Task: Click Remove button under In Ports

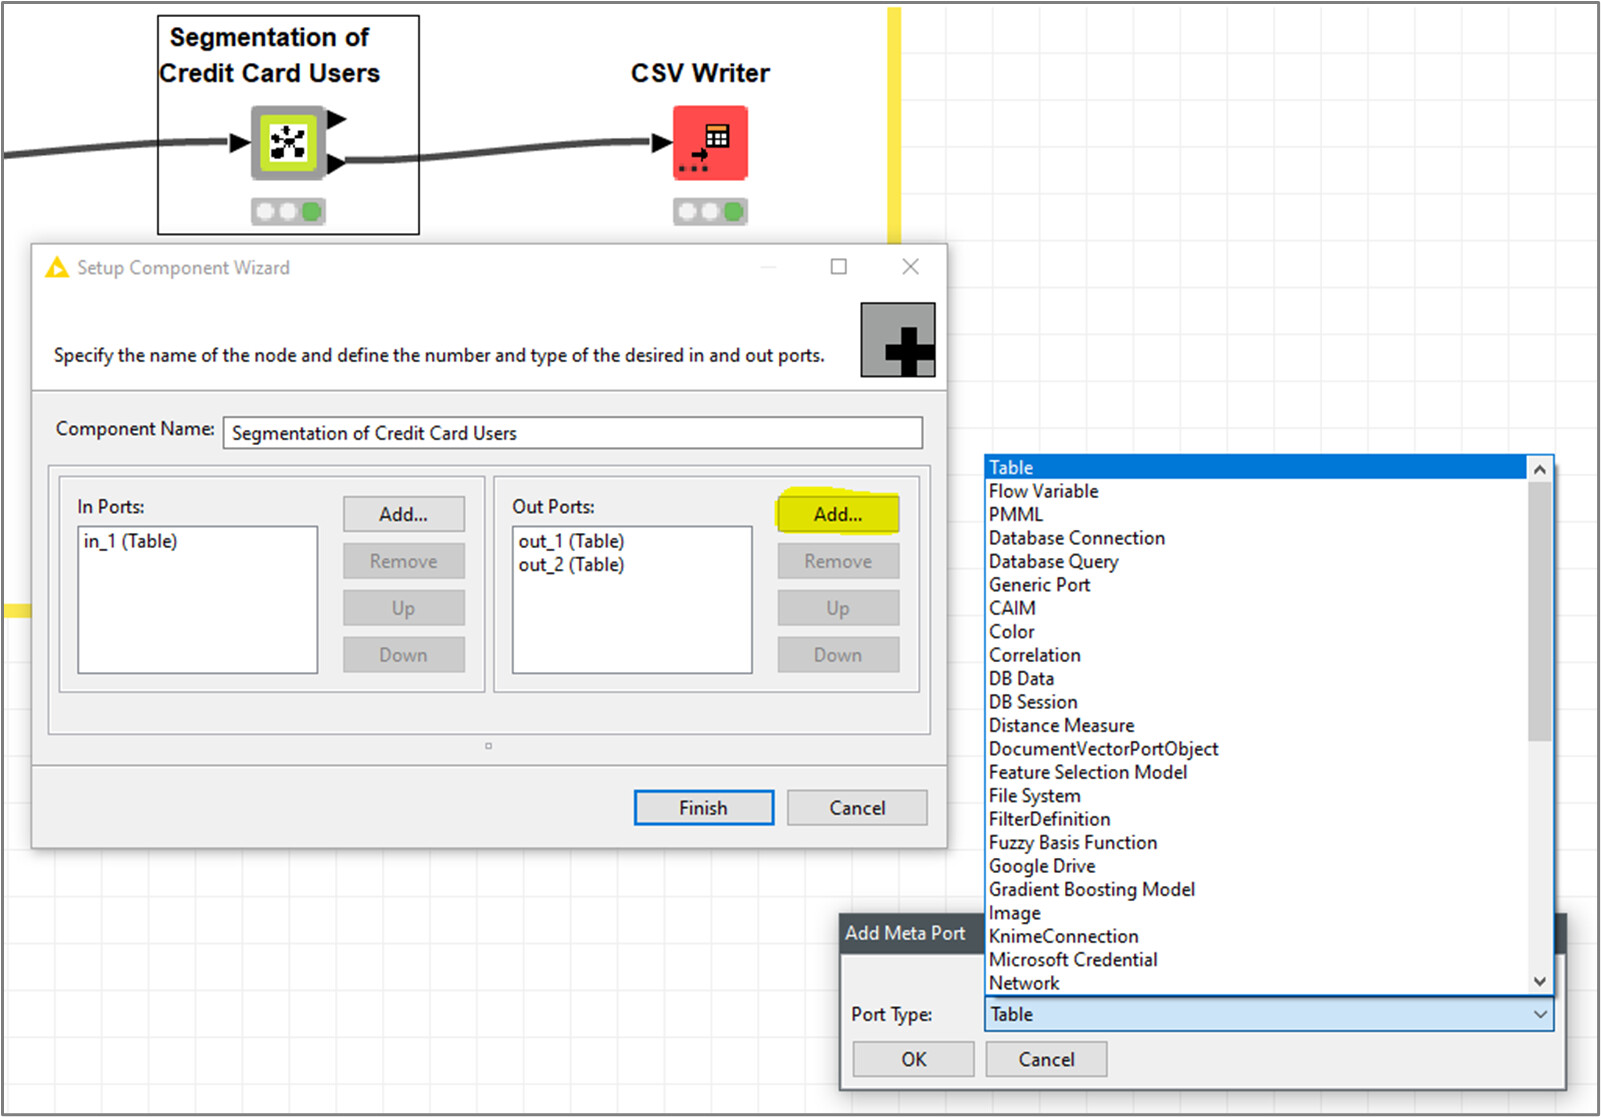Action: click(x=403, y=561)
